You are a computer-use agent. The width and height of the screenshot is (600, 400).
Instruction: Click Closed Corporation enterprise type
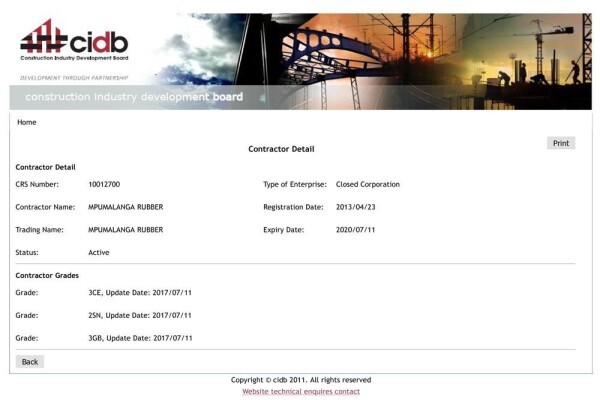[368, 184]
